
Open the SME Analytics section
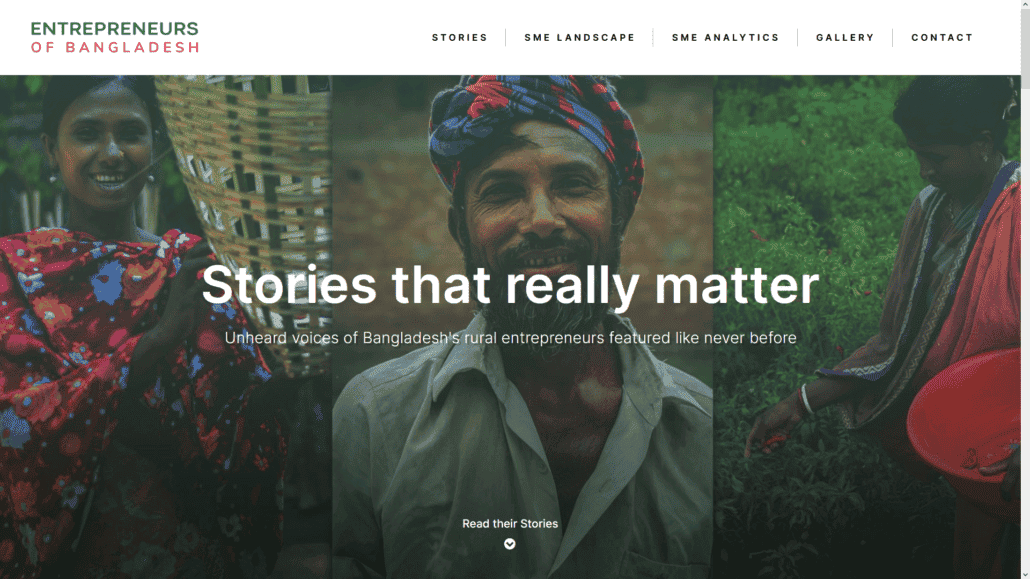(725, 37)
